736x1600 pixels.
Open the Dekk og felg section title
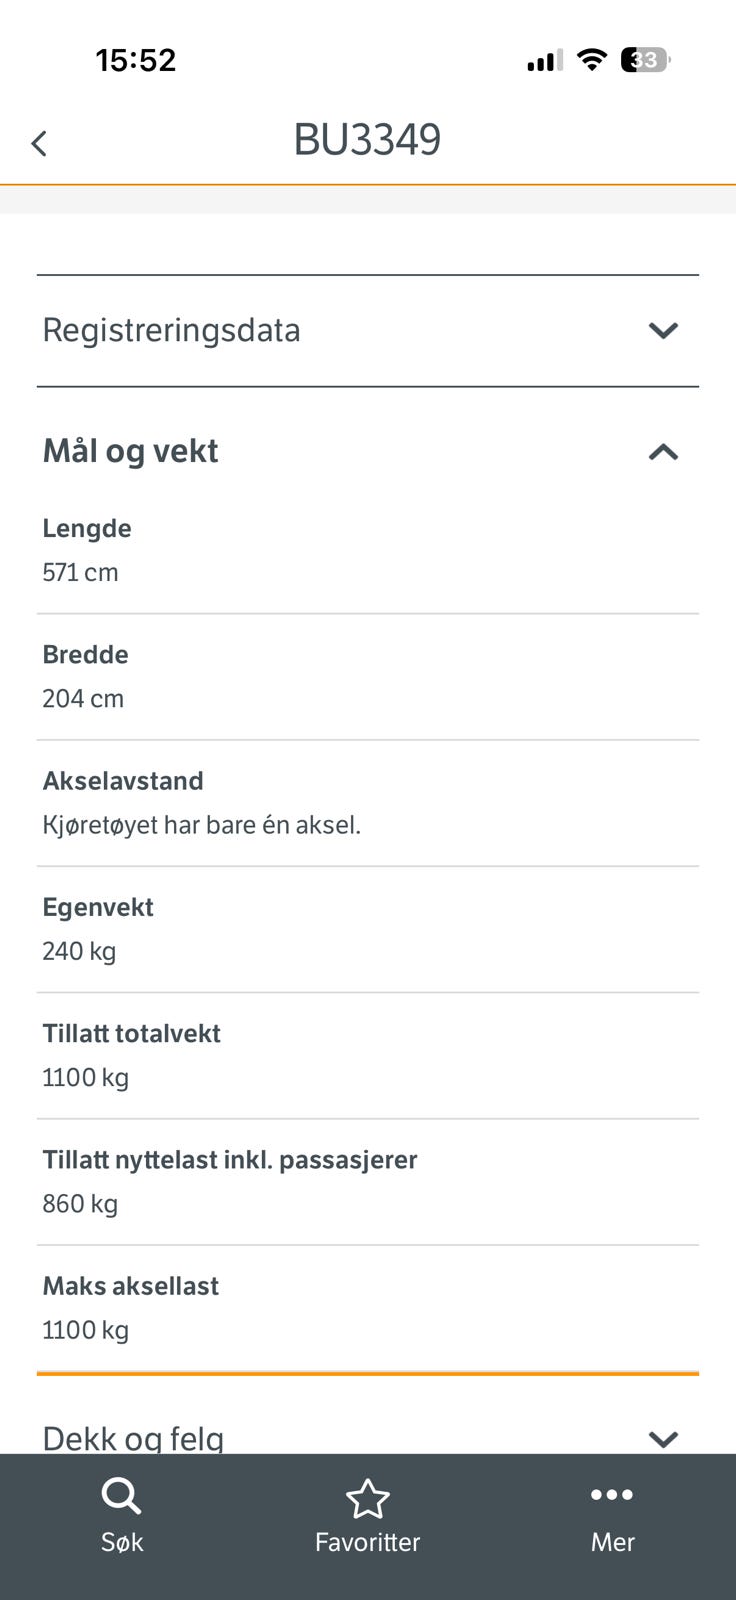[x=133, y=1438]
